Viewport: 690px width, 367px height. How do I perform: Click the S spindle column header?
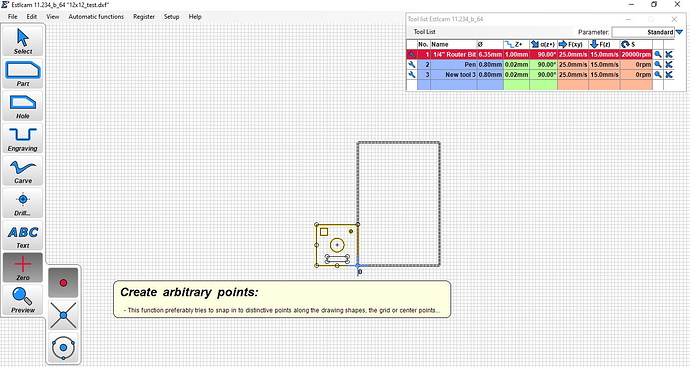point(636,44)
